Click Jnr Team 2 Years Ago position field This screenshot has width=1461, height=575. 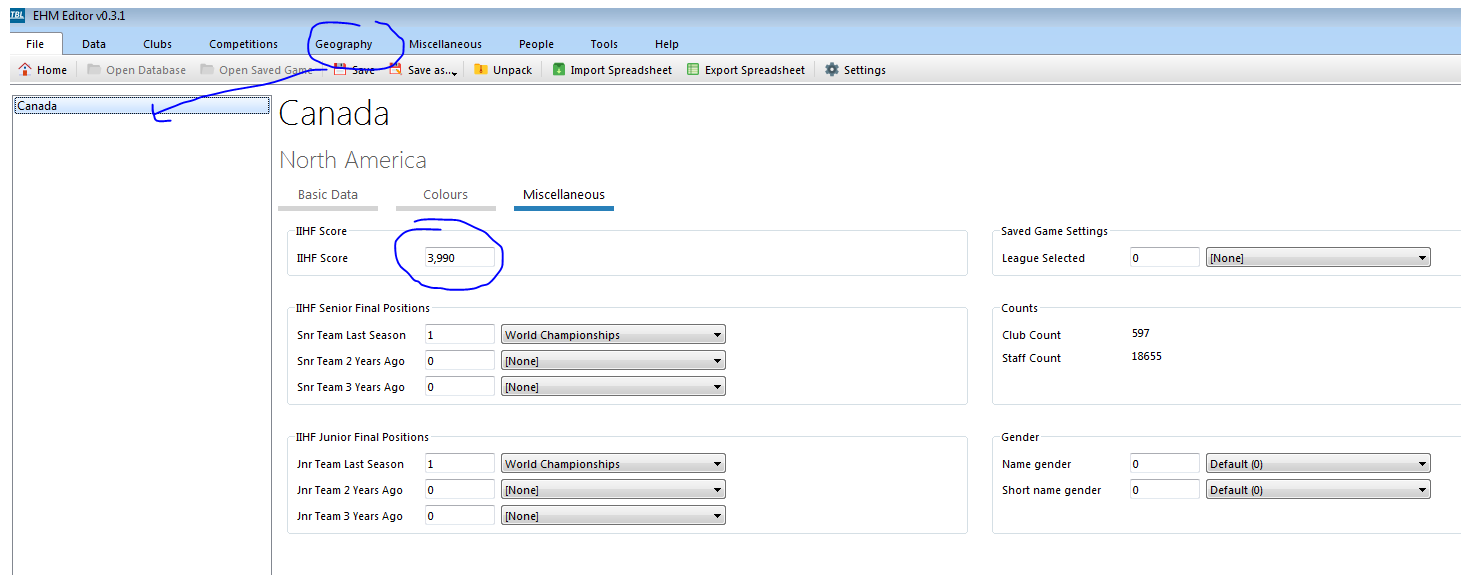point(460,490)
